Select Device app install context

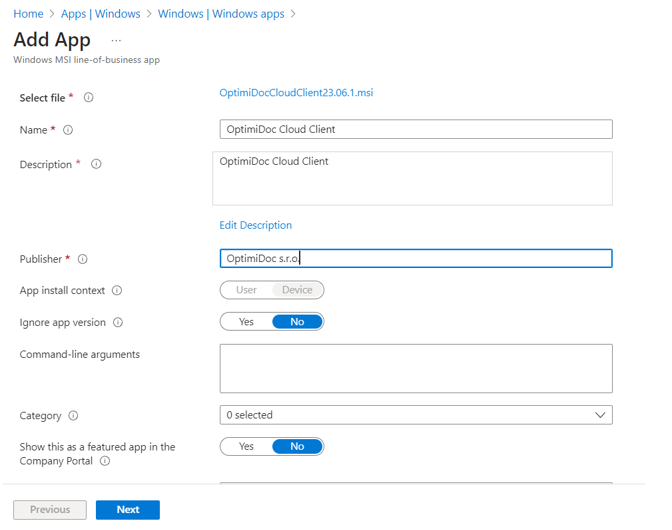pyautogui.click(x=297, y=290)
